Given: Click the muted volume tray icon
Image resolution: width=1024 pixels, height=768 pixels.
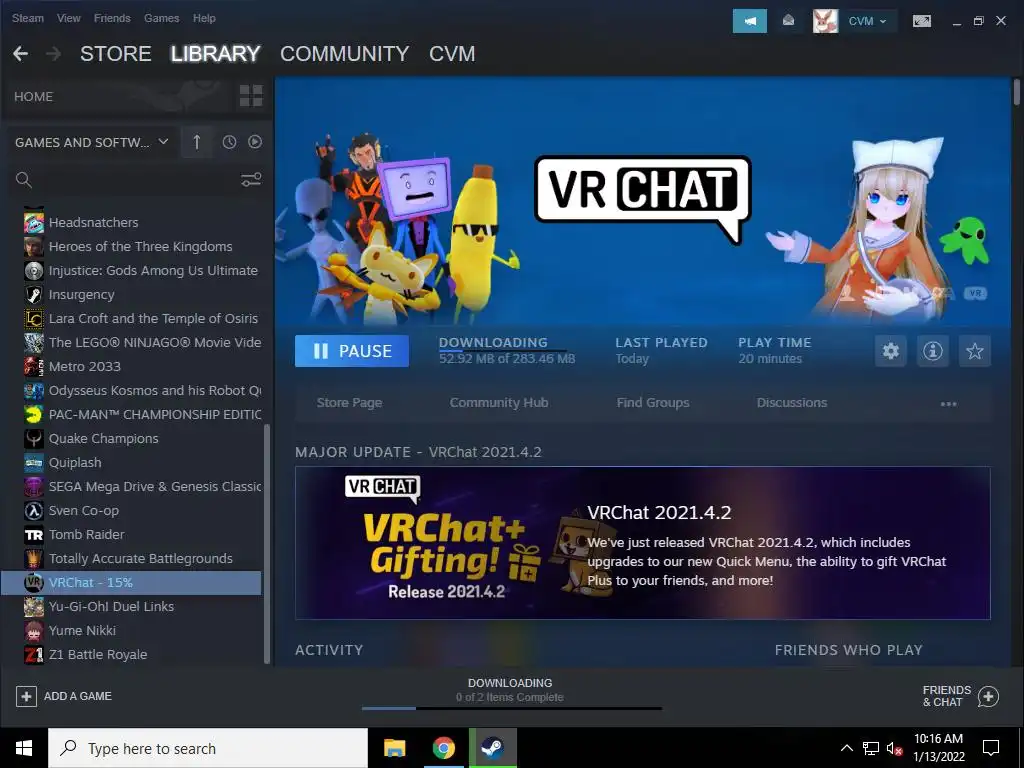Looking at the screenshot, I should (894, 748).
